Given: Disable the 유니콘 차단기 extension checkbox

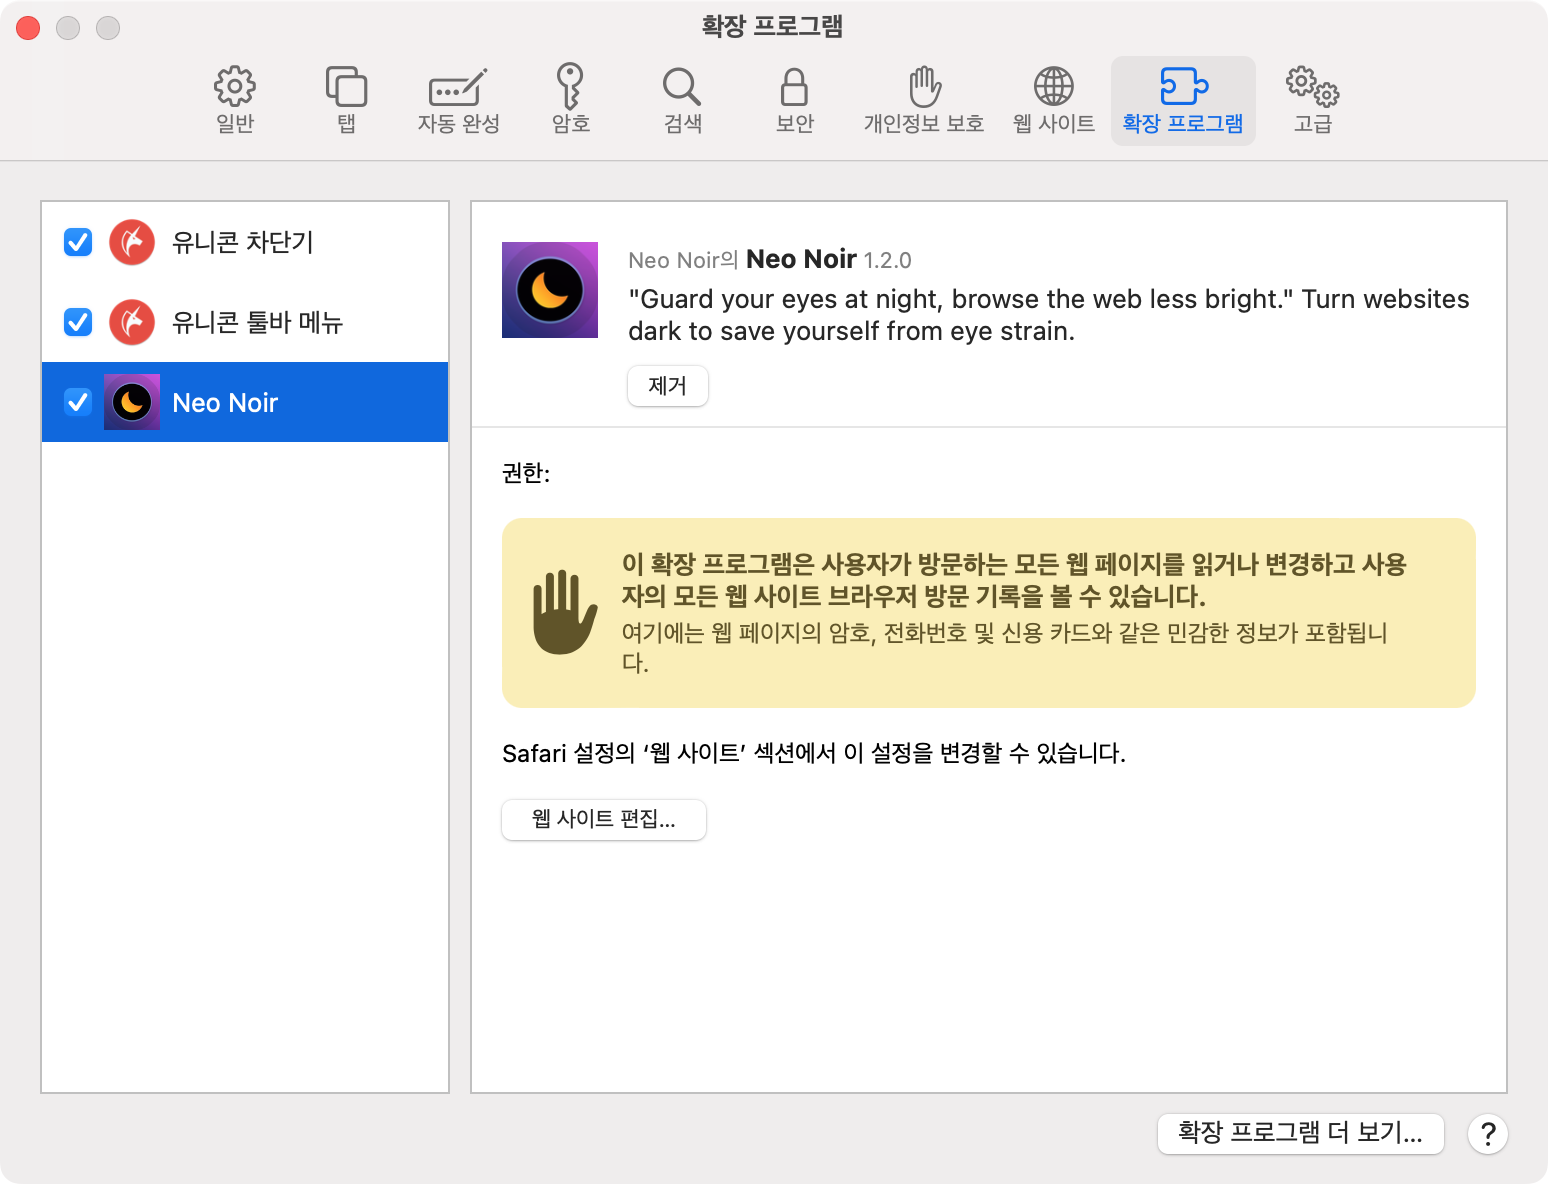Looking at the screenshot, I should coord(78,242).
